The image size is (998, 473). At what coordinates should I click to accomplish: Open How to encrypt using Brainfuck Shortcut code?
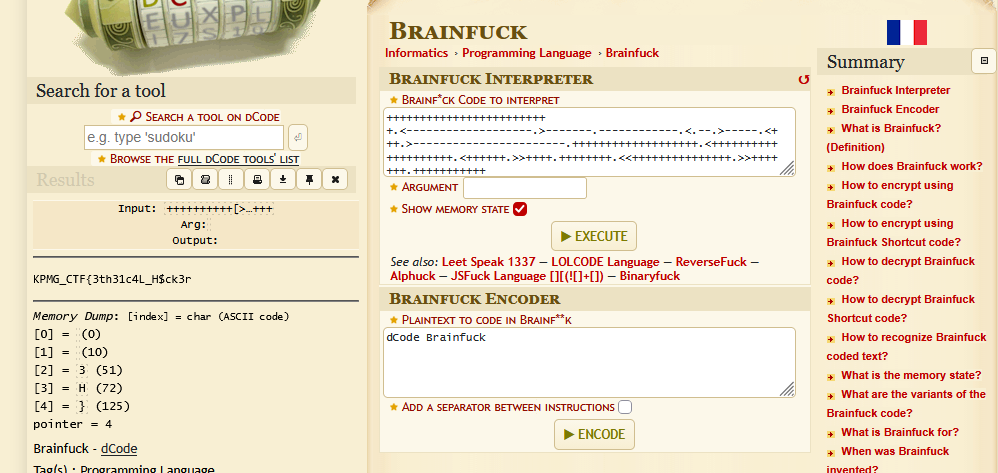894,233
